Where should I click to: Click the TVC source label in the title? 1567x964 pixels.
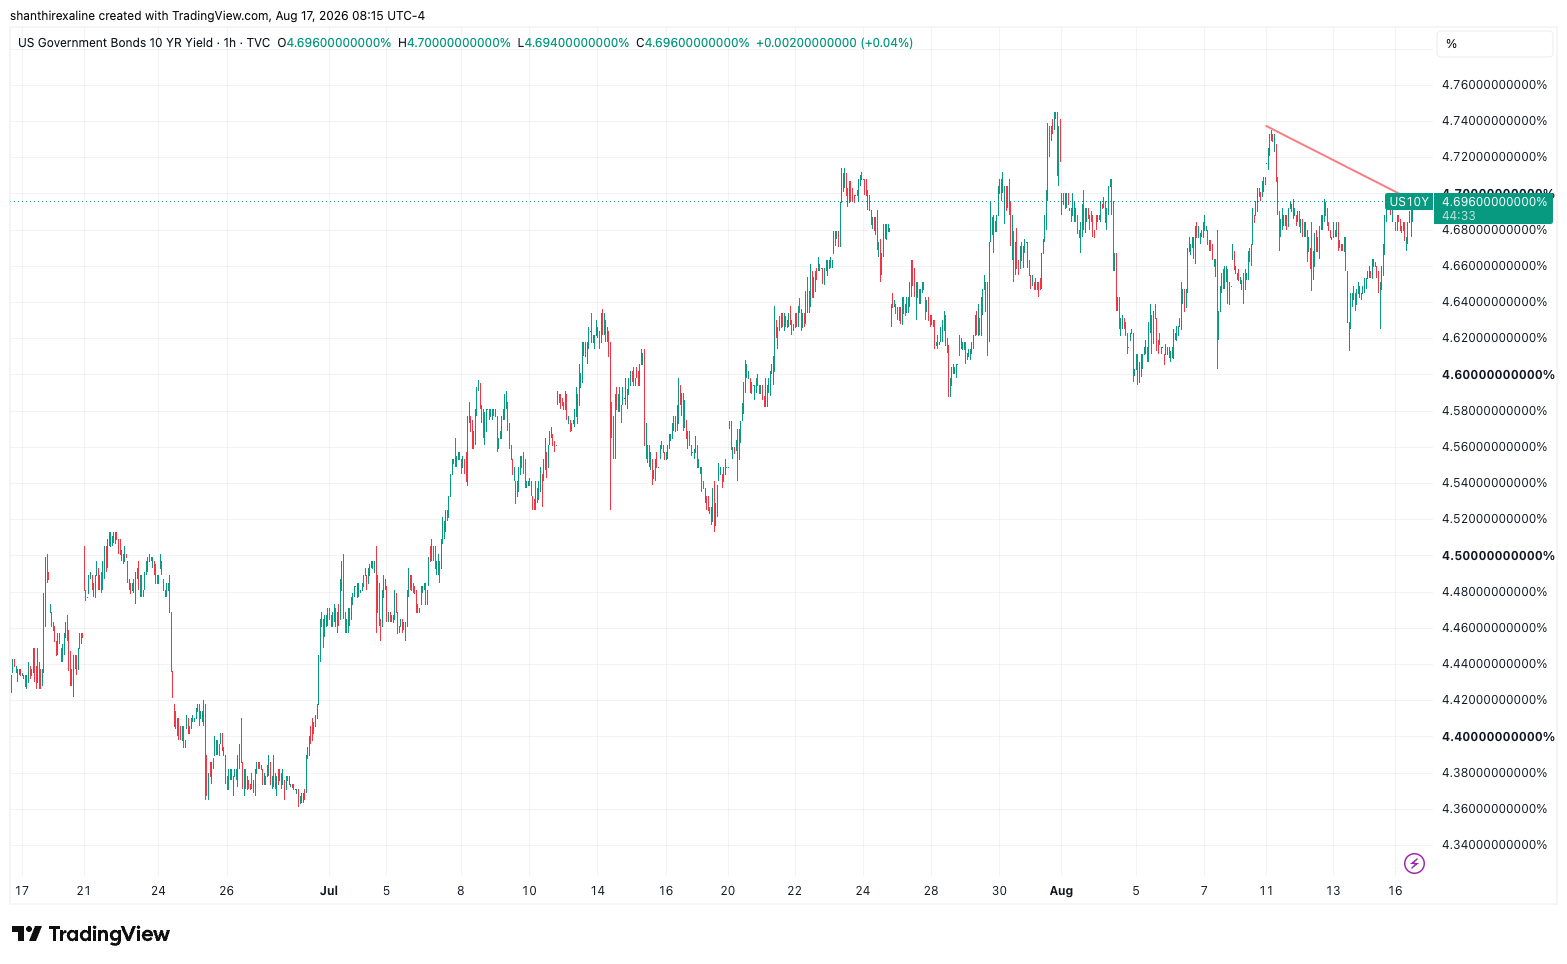tap(258, 43)
